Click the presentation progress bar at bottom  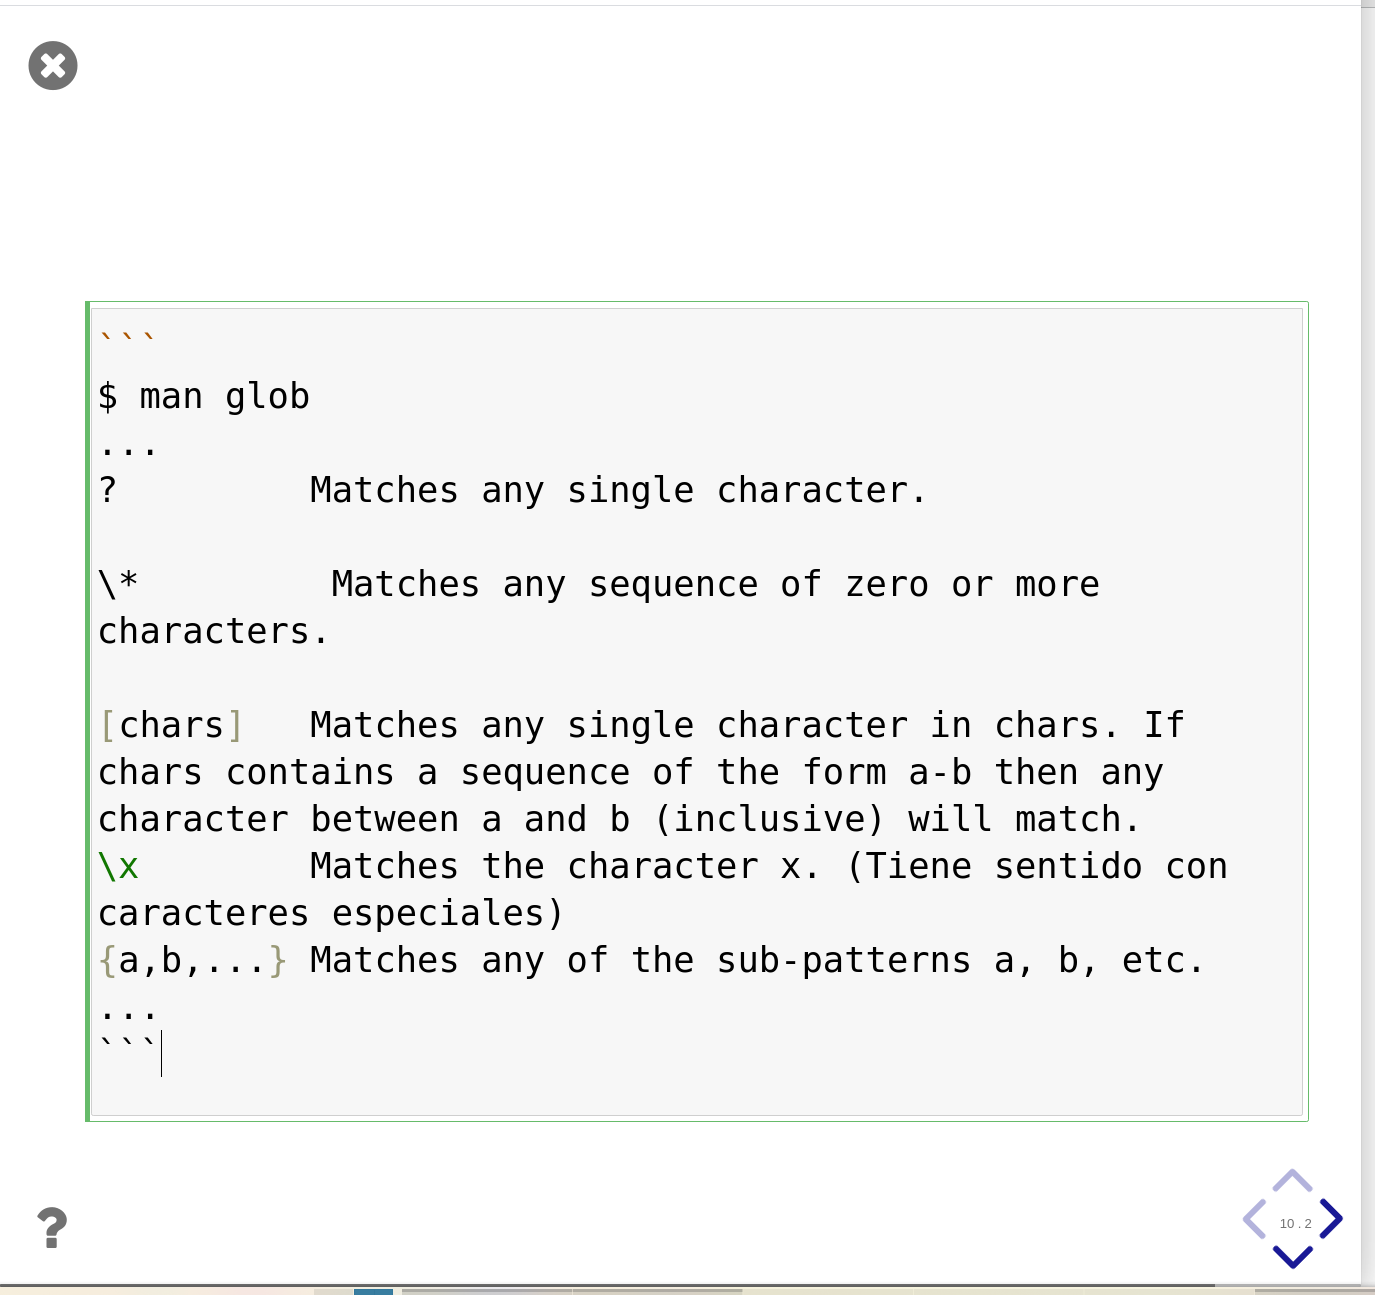607,1285
